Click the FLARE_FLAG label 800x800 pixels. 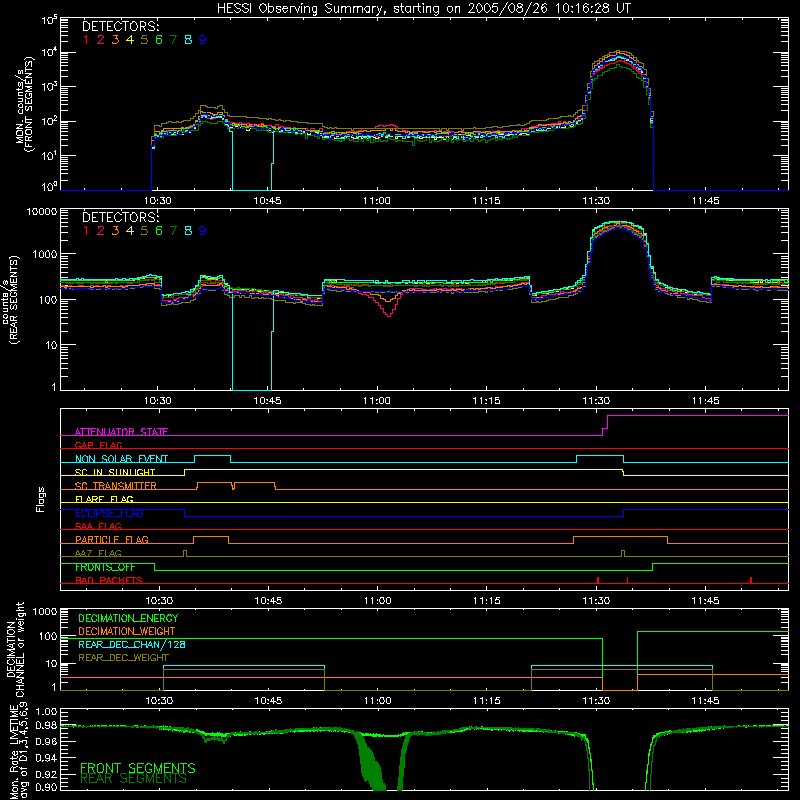coord(104,499)
